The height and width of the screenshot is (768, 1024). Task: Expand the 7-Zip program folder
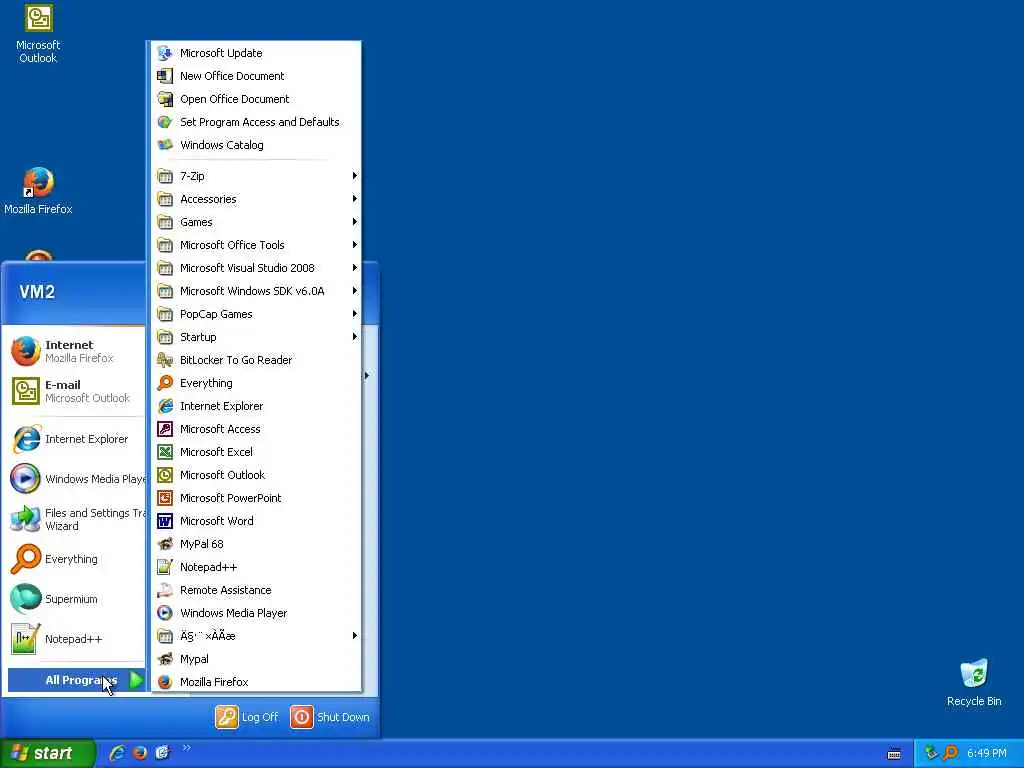(256, 176)
